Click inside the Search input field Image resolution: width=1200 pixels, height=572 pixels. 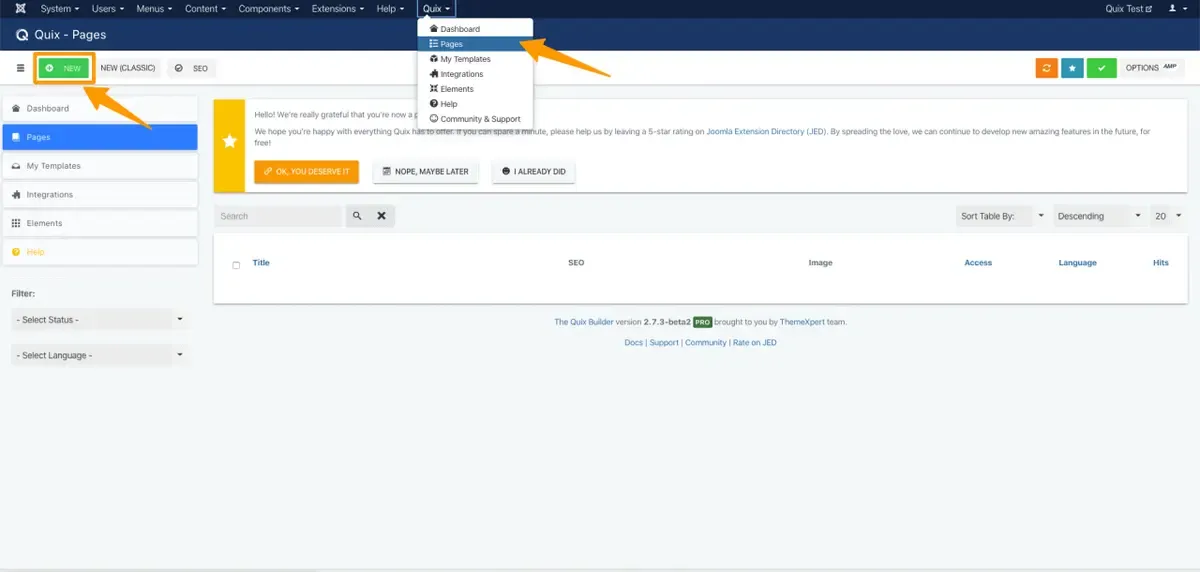(x=278, y=216)
